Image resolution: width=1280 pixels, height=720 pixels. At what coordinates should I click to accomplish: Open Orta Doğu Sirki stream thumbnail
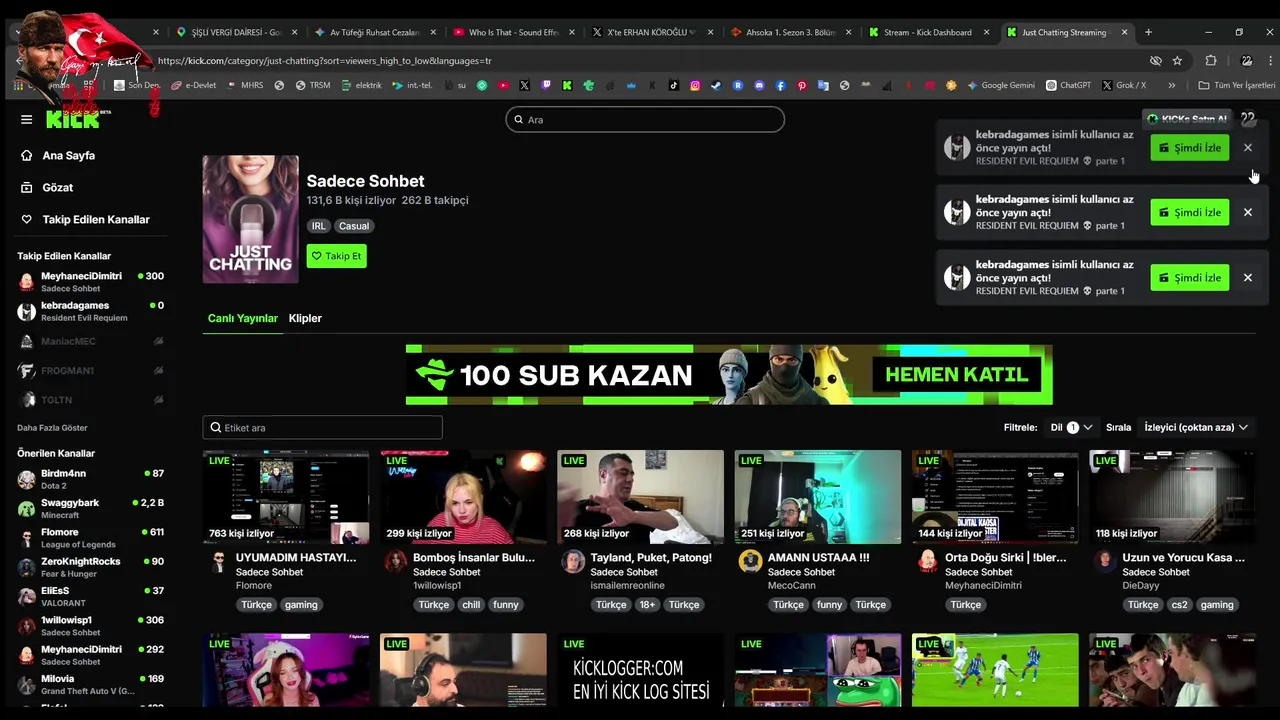pos(995,497)
